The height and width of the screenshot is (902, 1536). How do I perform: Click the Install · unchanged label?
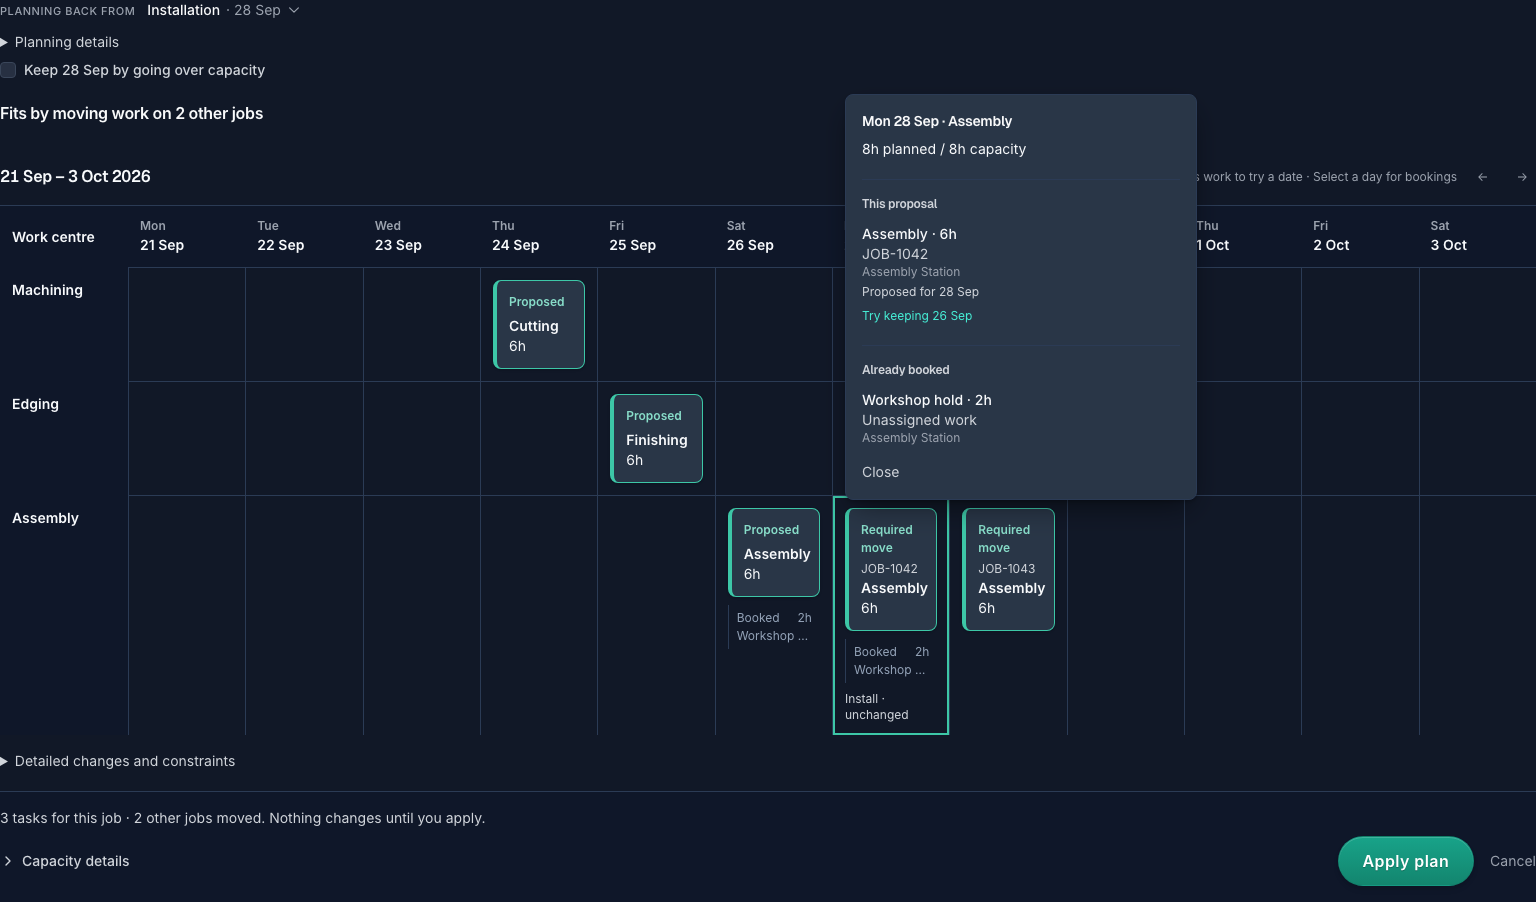point(876,707)
